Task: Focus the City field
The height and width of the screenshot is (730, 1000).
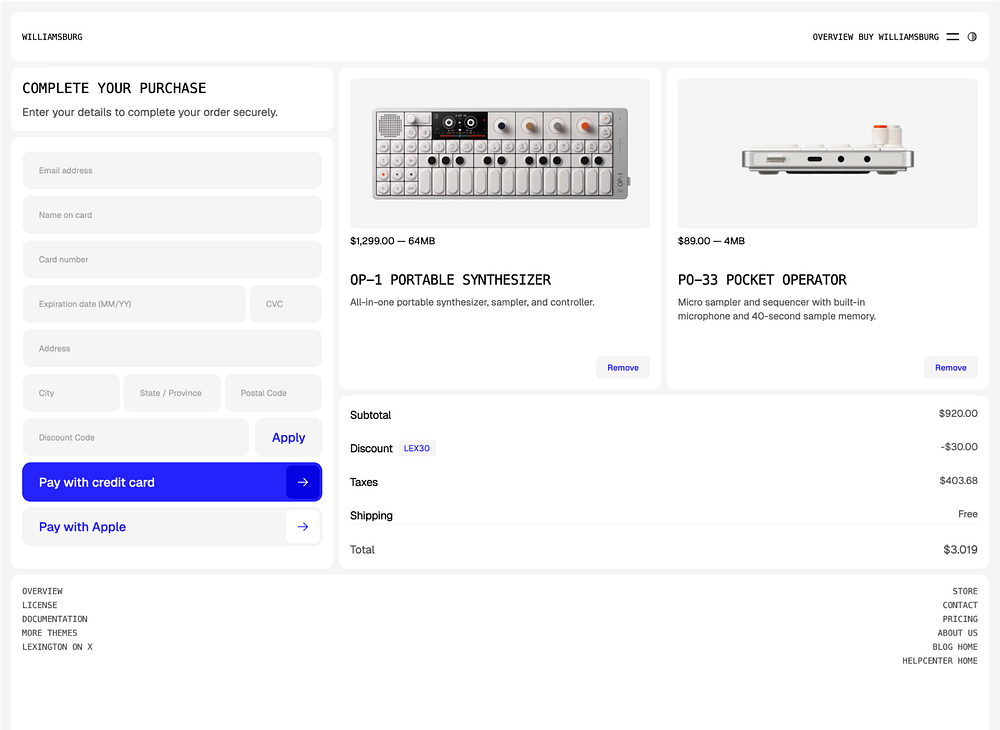Action: (x=71, y=393)
